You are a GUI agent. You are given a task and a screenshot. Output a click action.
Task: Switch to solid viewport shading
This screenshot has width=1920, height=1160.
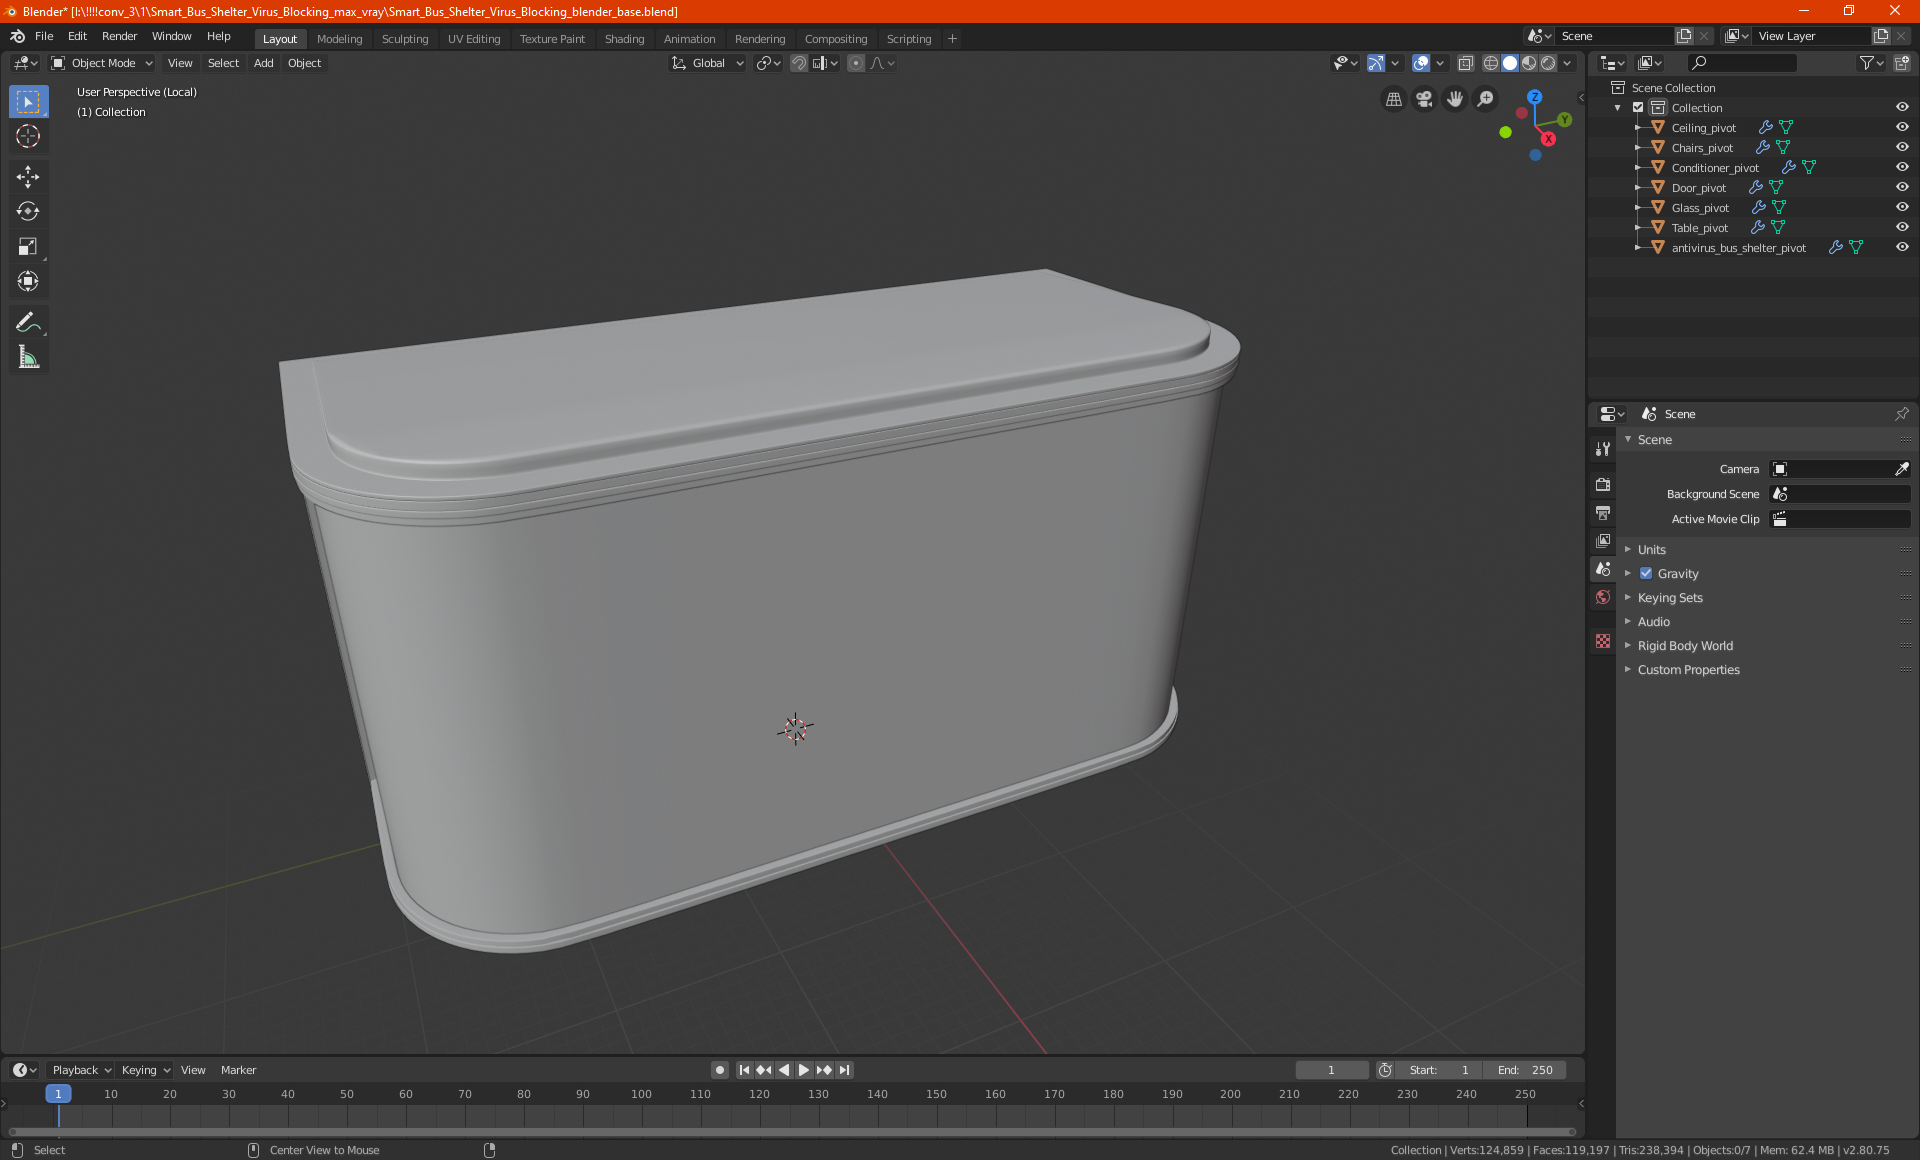(1510, 63)
